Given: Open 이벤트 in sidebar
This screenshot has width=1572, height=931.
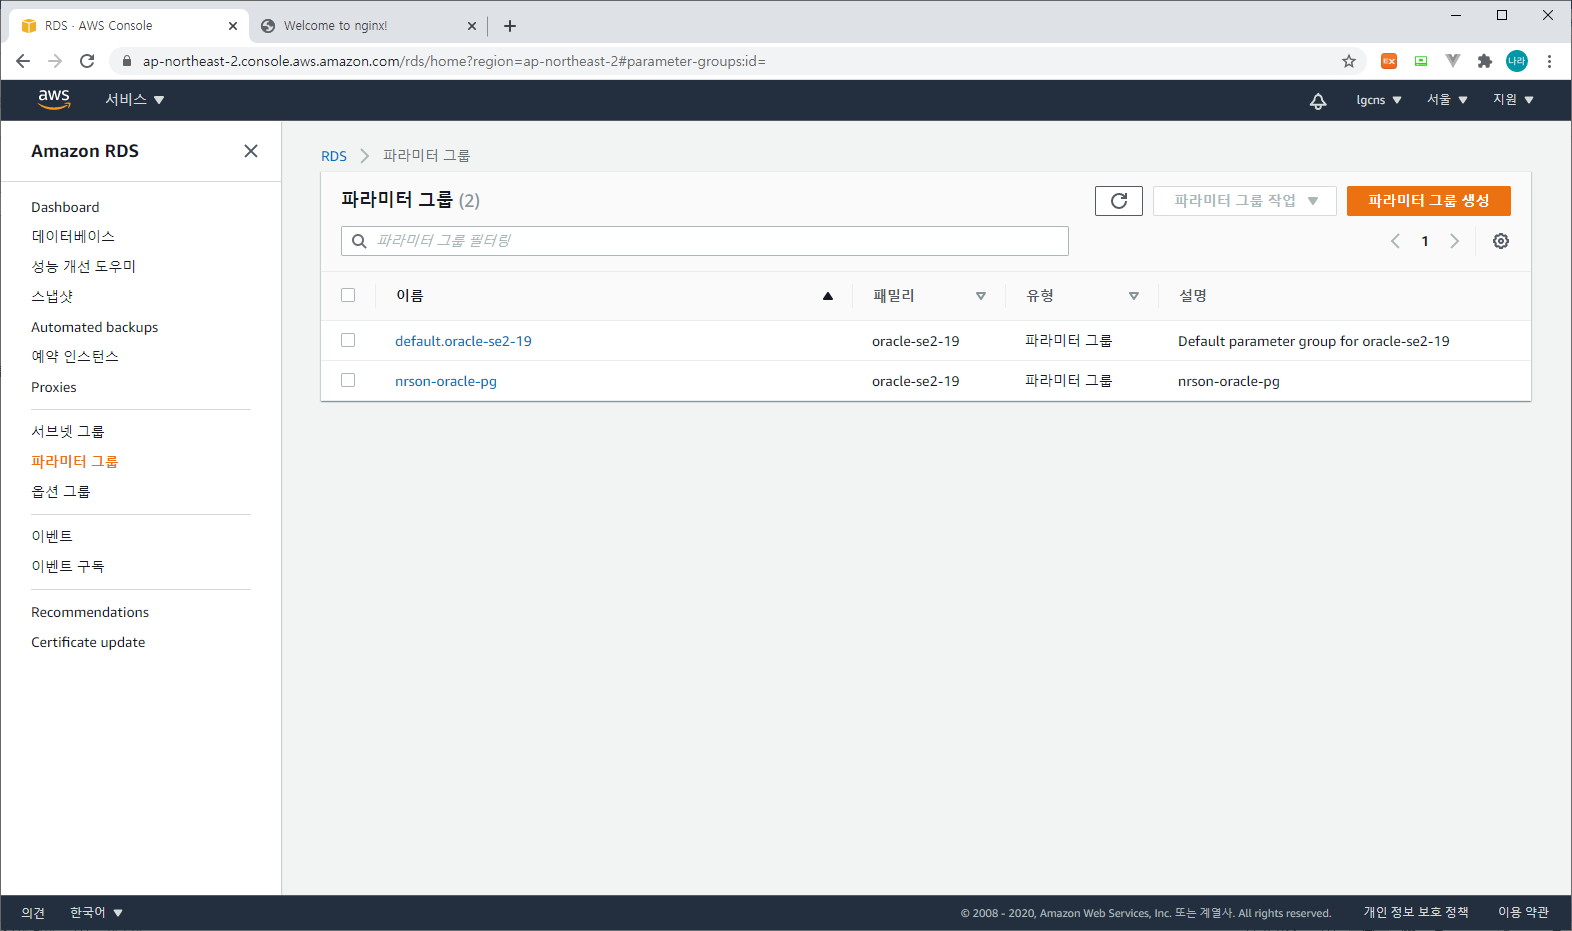Looking at the screenshot, I should (52, 536).
